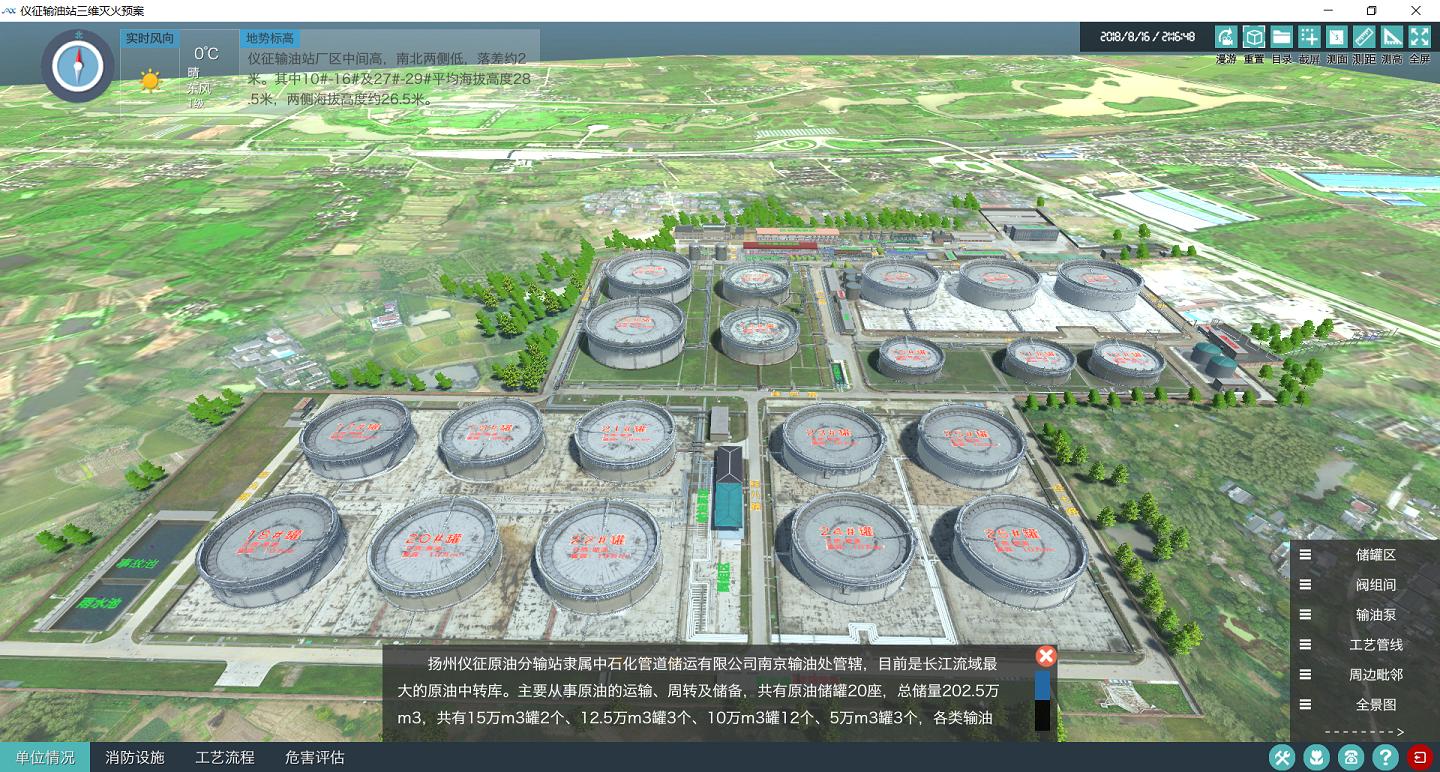This screenshot has width=1440, height=772.
Task: Open the 目录 folder icon
Action: coord(1281,37)
